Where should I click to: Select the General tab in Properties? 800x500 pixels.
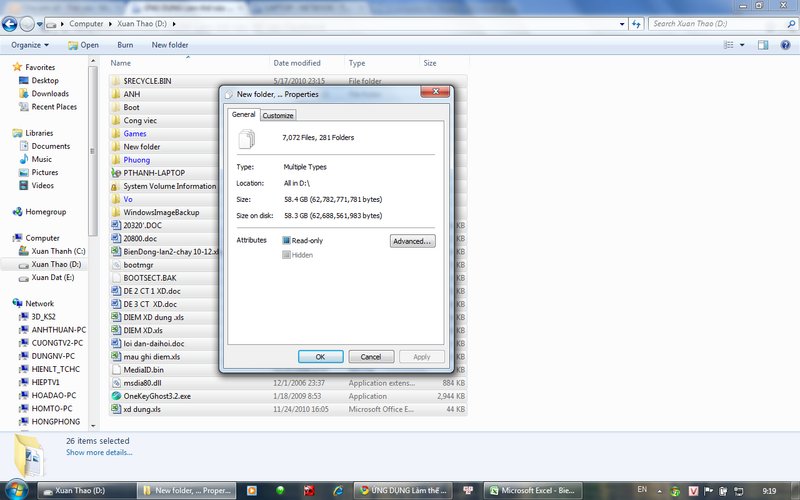(244, 115)
